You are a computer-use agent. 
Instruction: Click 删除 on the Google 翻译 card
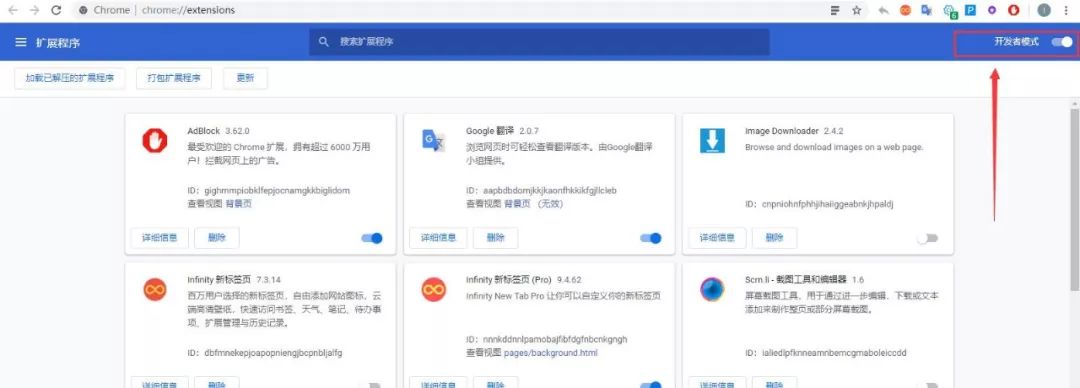pyautogui.click(x=495, y=238)
